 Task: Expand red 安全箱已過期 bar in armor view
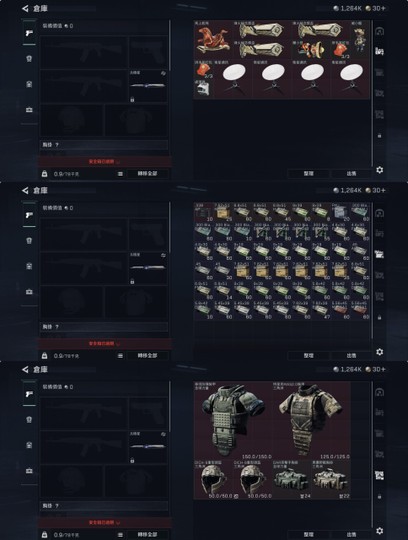105,522
